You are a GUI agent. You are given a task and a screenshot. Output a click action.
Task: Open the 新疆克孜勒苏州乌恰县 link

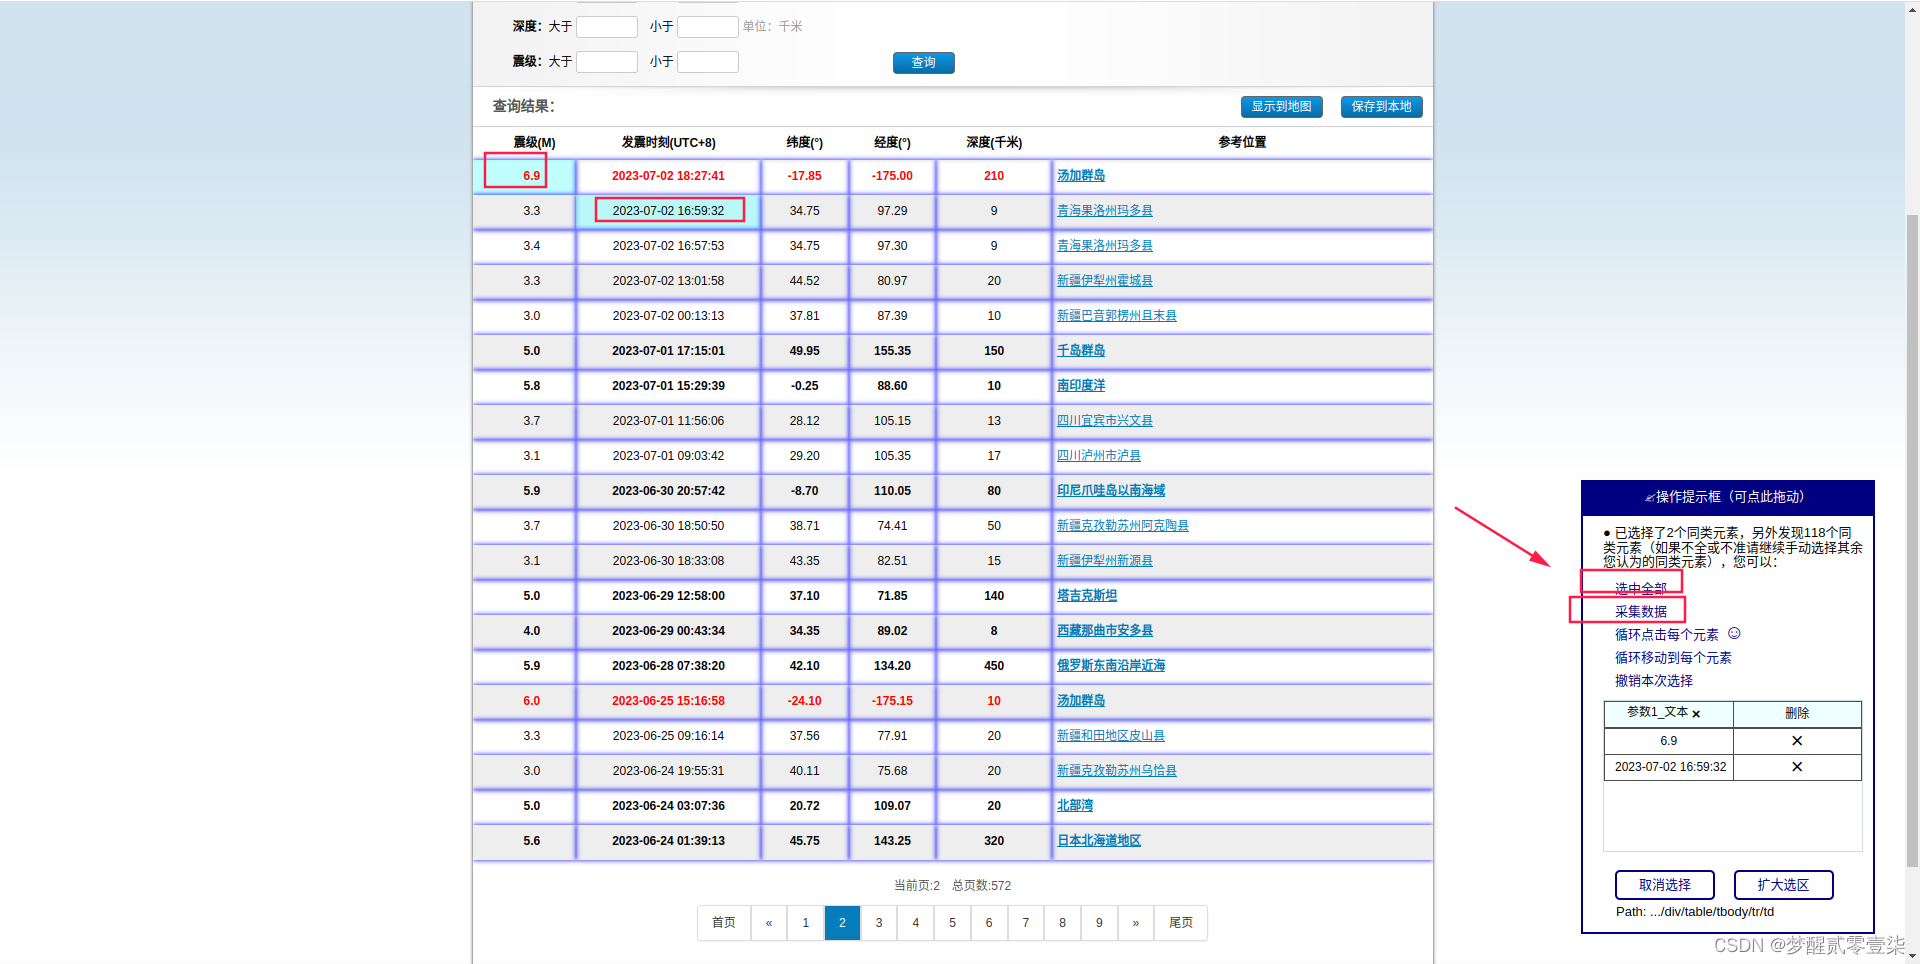tap(1117, 771)
